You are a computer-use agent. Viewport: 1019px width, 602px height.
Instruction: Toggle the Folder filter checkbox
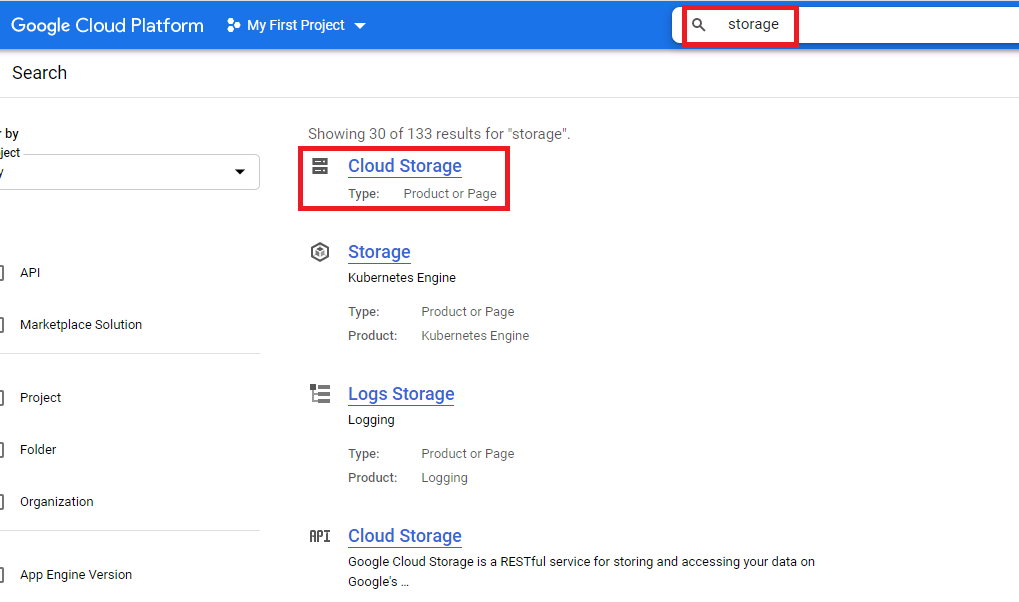click(2, 450)
